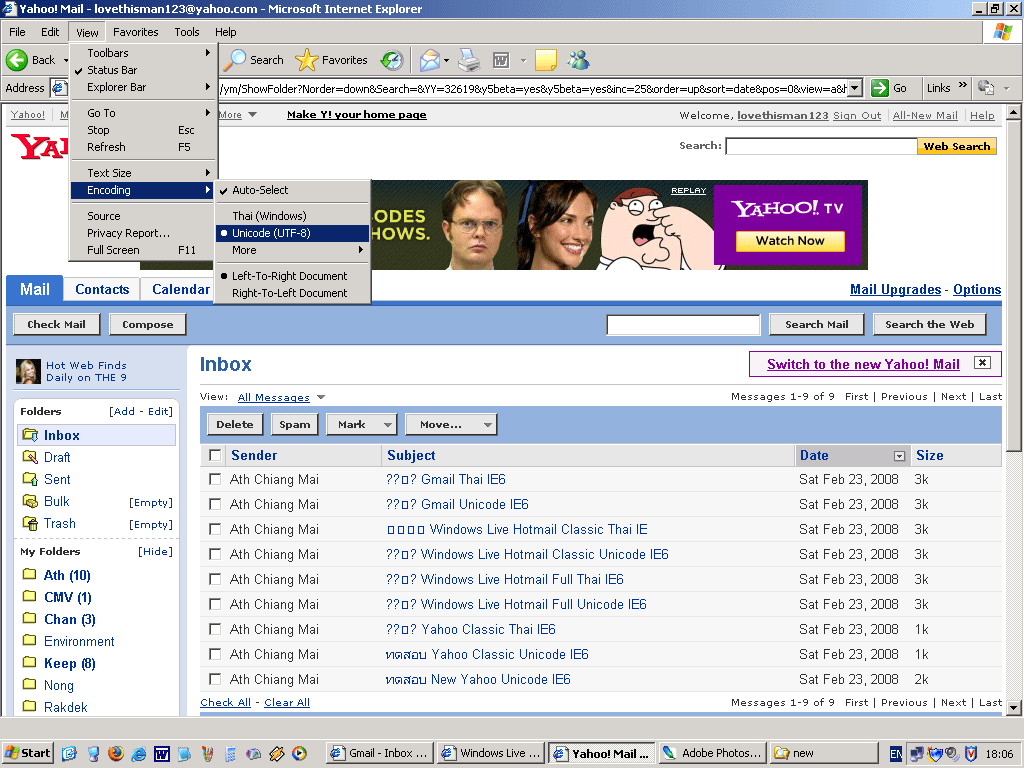
Task: Click the Discuss note toolbar icon
Action: 545,60
